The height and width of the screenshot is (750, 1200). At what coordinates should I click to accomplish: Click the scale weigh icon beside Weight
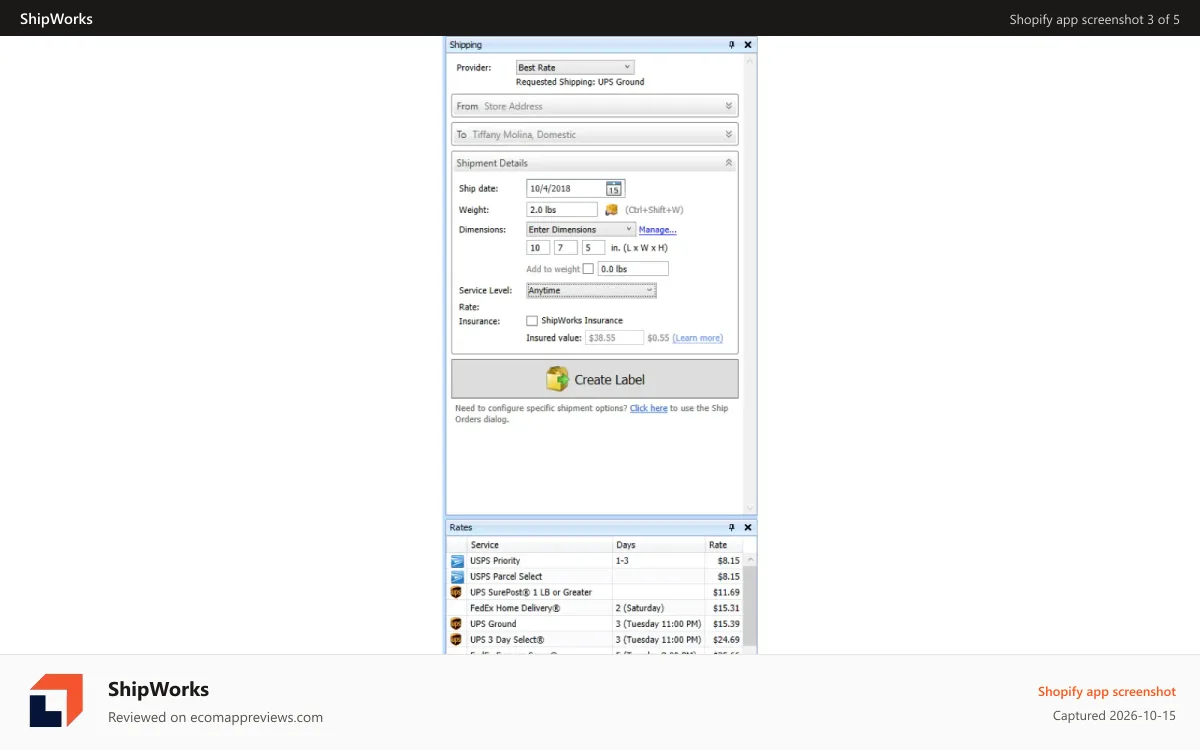pos(611,210)
